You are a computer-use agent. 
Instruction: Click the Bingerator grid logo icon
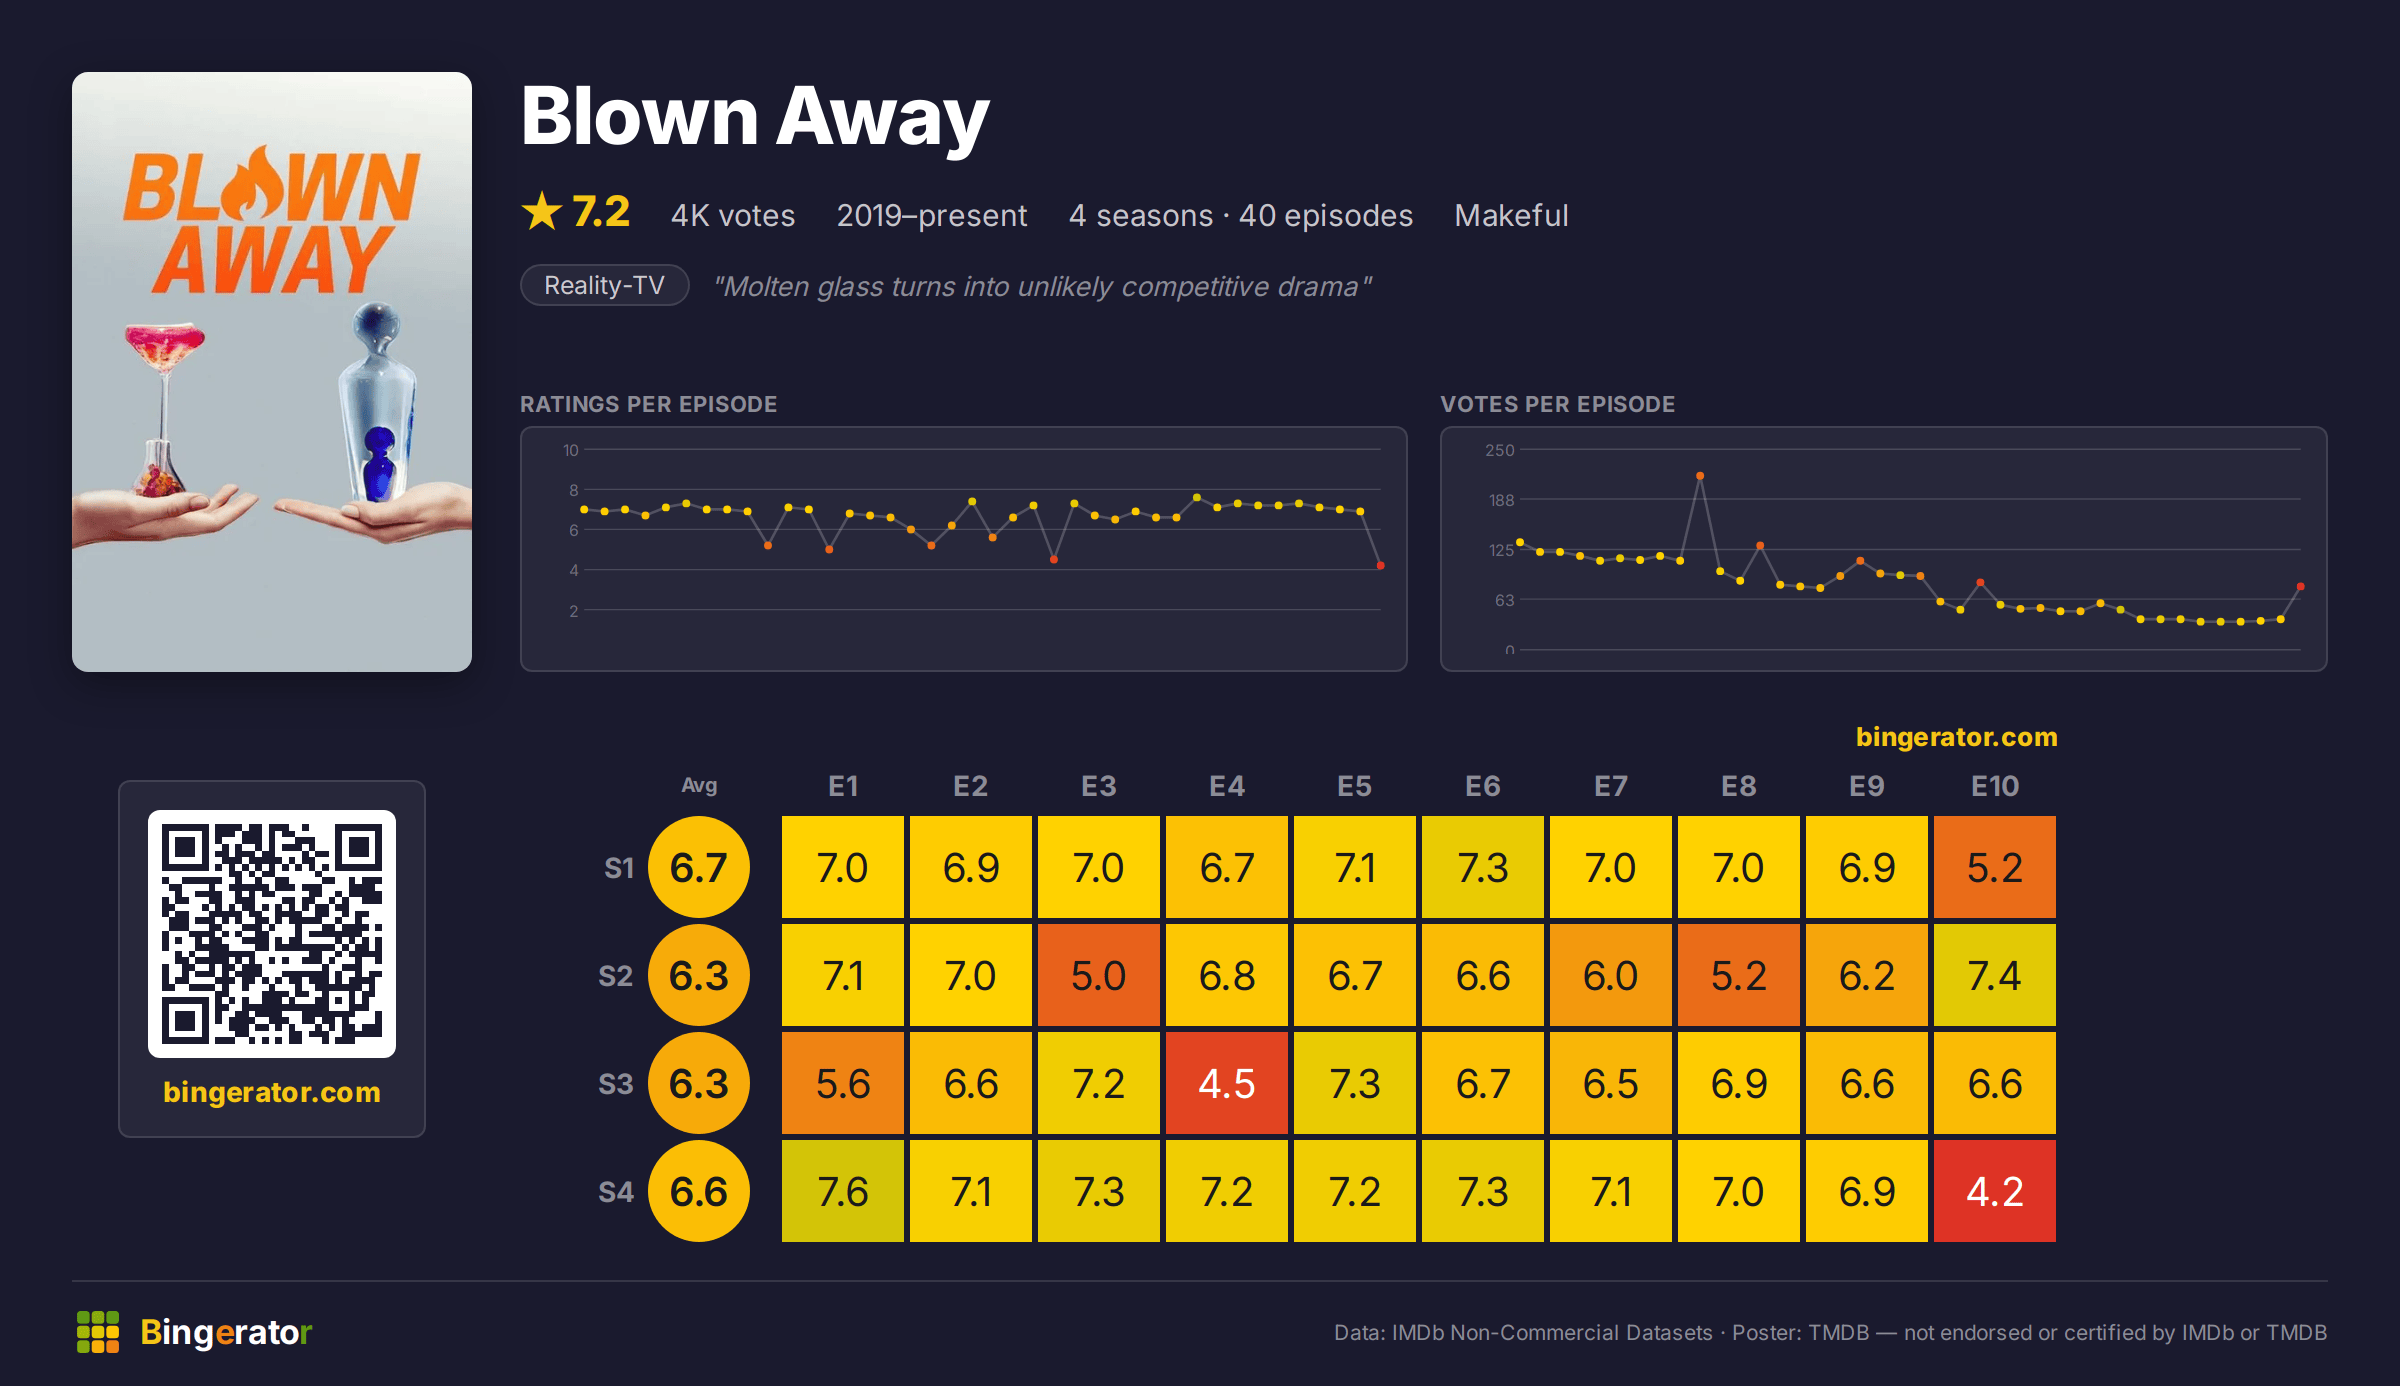(98, 1332)
